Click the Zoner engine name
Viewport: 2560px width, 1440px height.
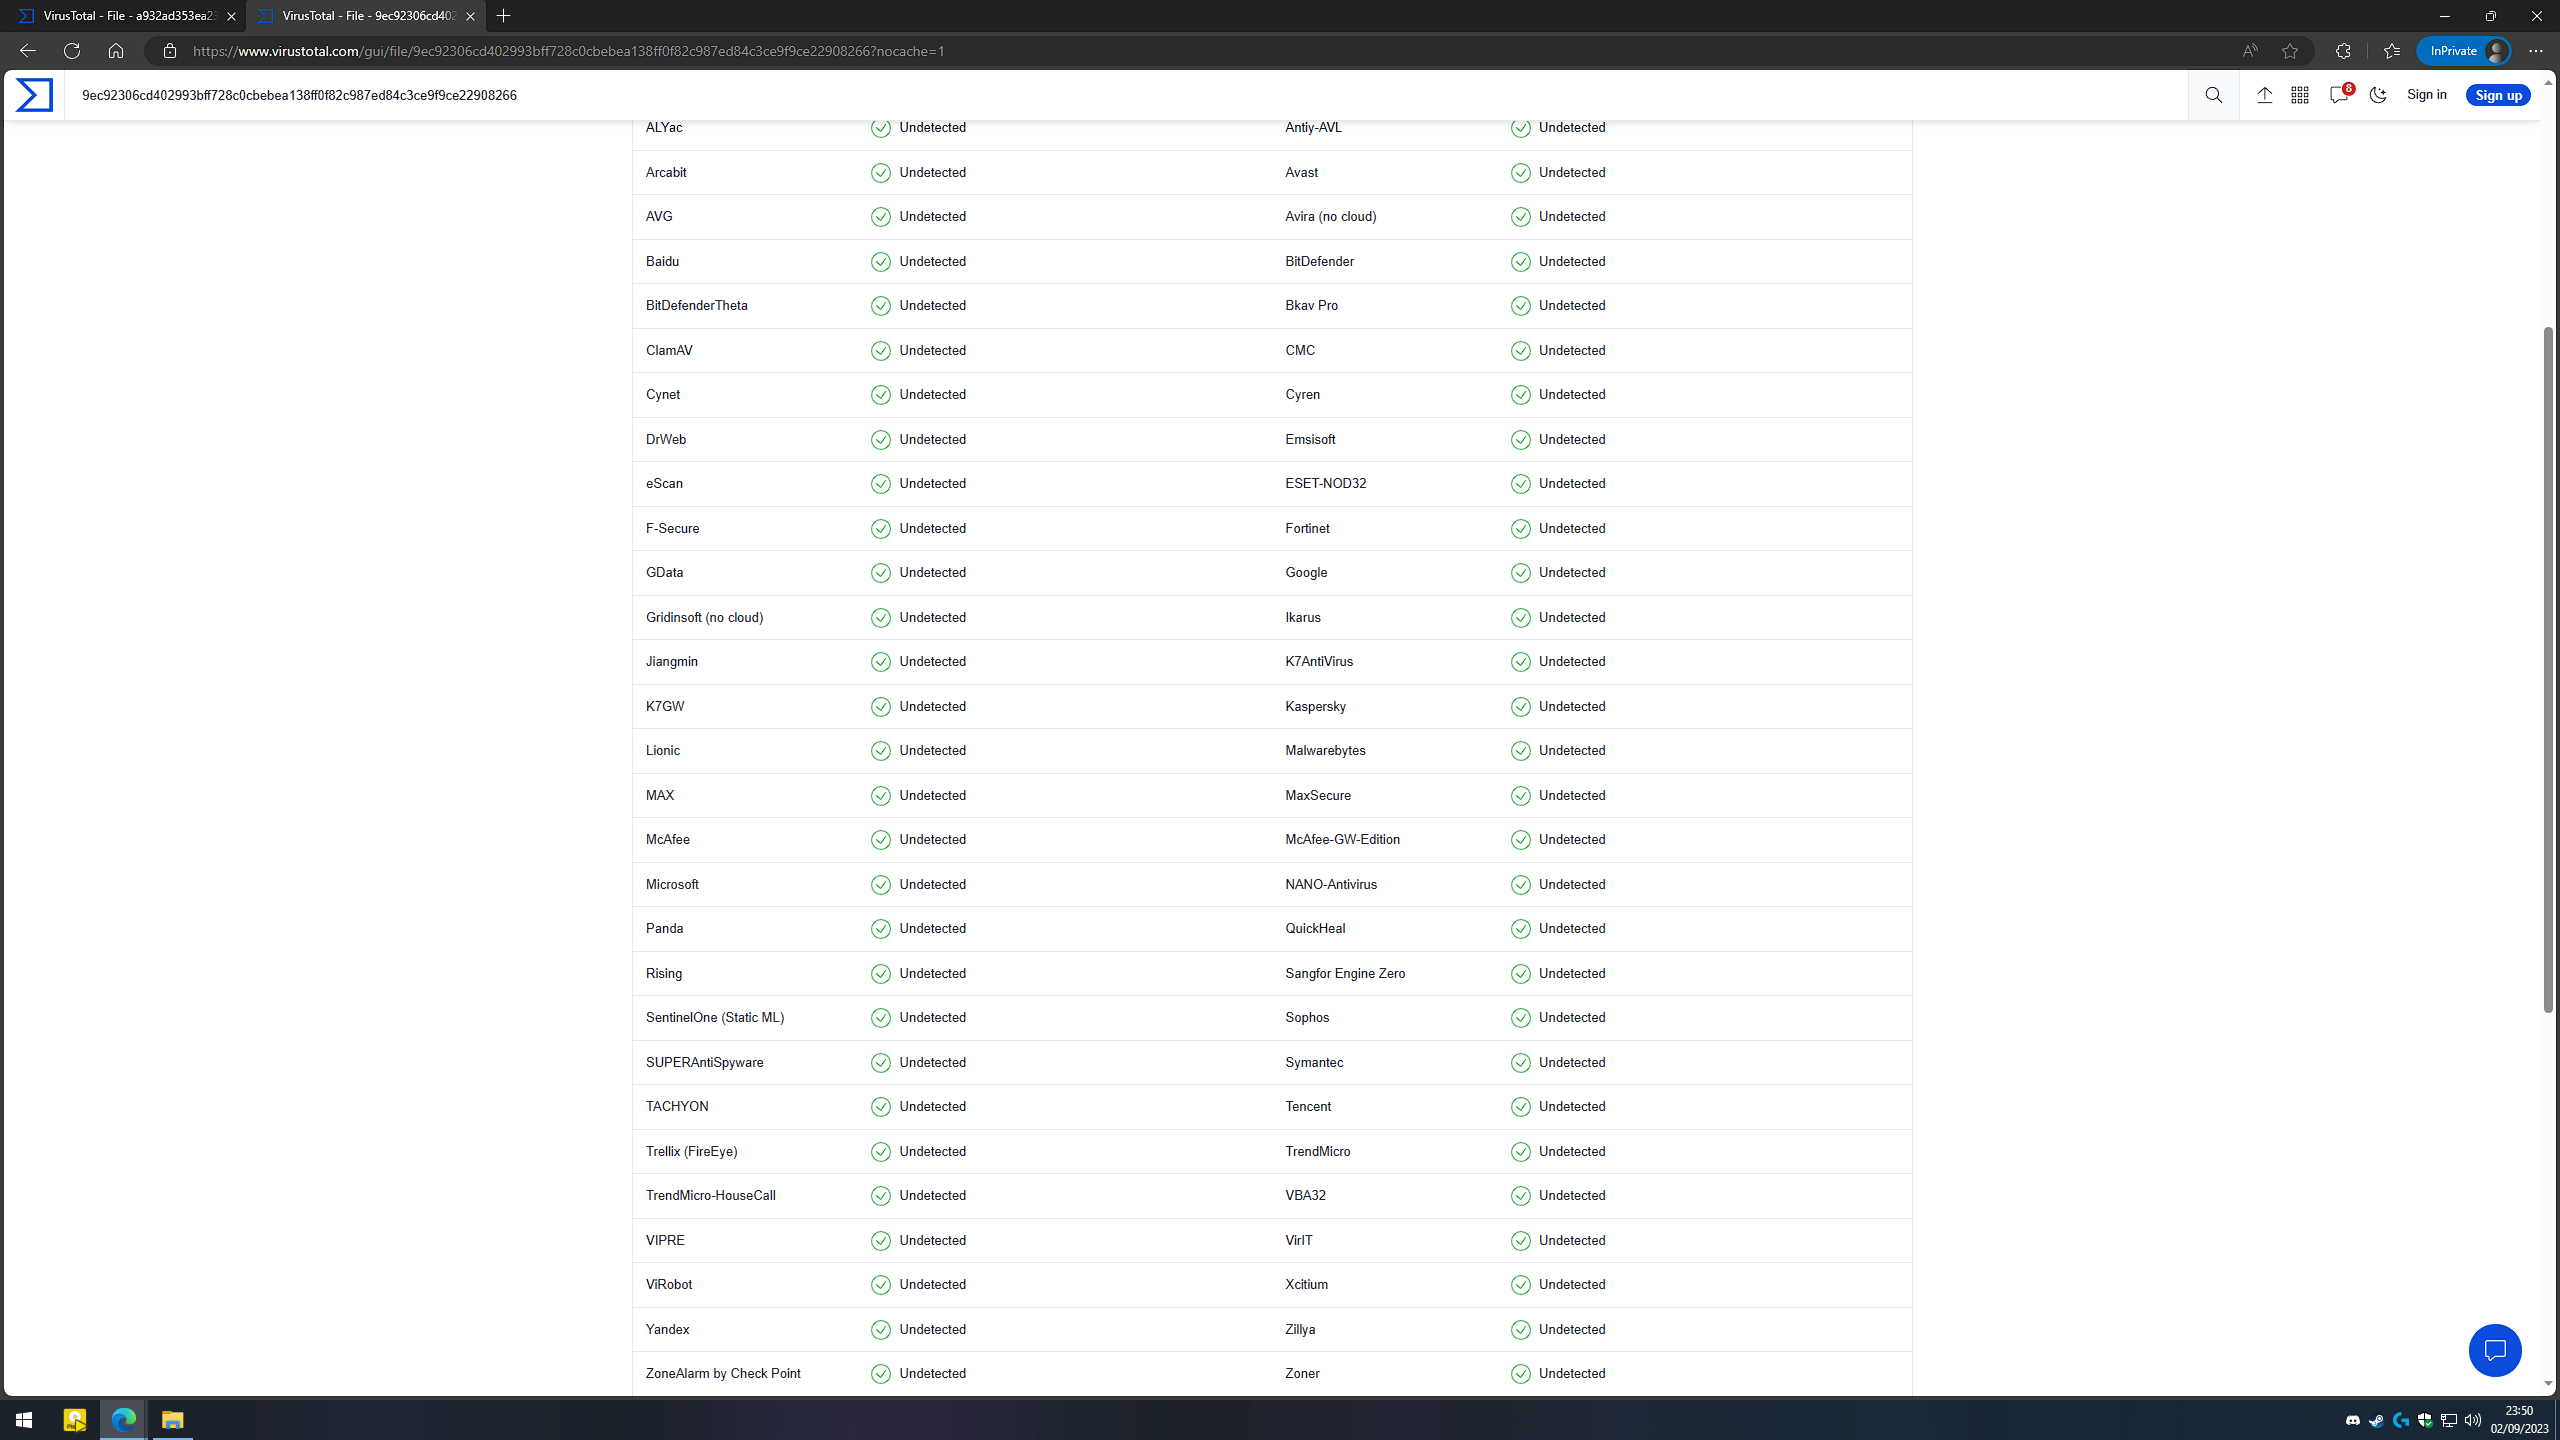point(1302,1374)
